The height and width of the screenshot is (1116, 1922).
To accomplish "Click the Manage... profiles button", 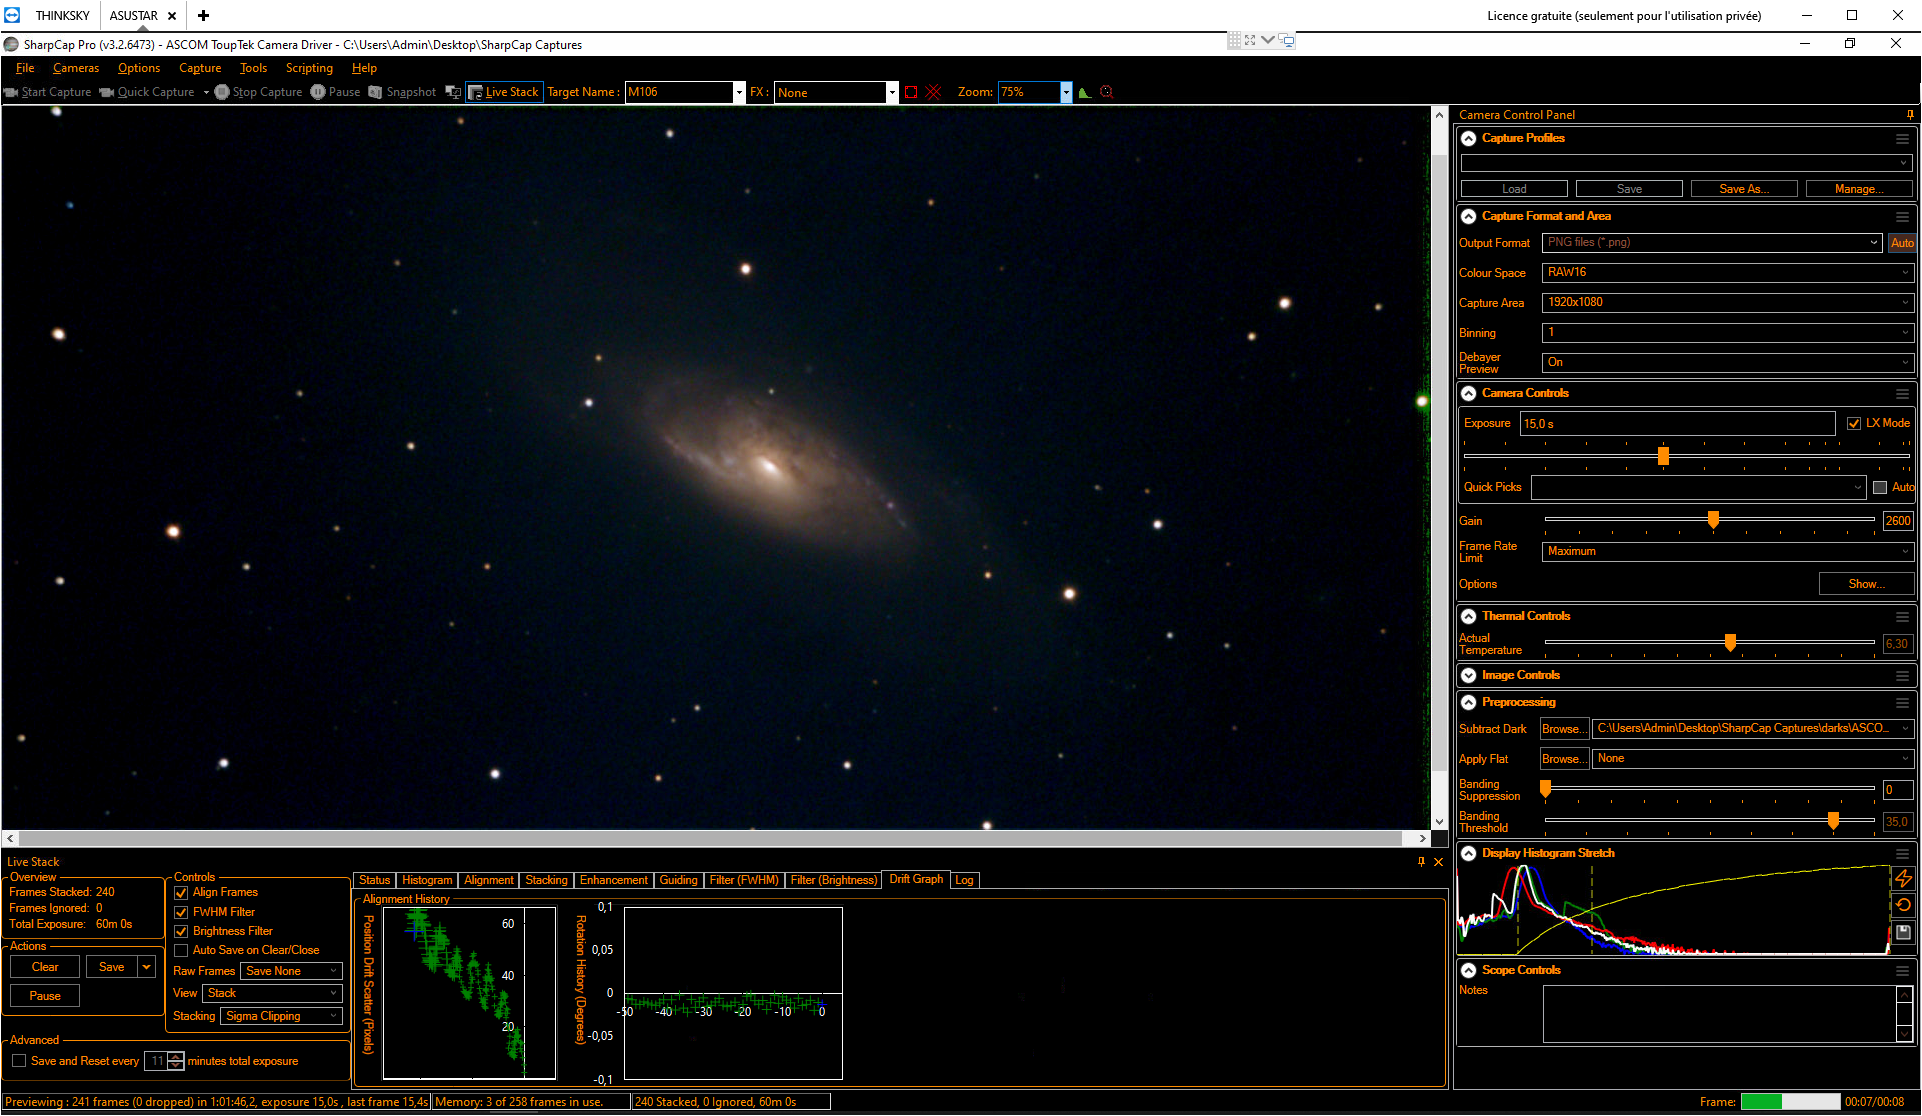I will pos(1859,189).
